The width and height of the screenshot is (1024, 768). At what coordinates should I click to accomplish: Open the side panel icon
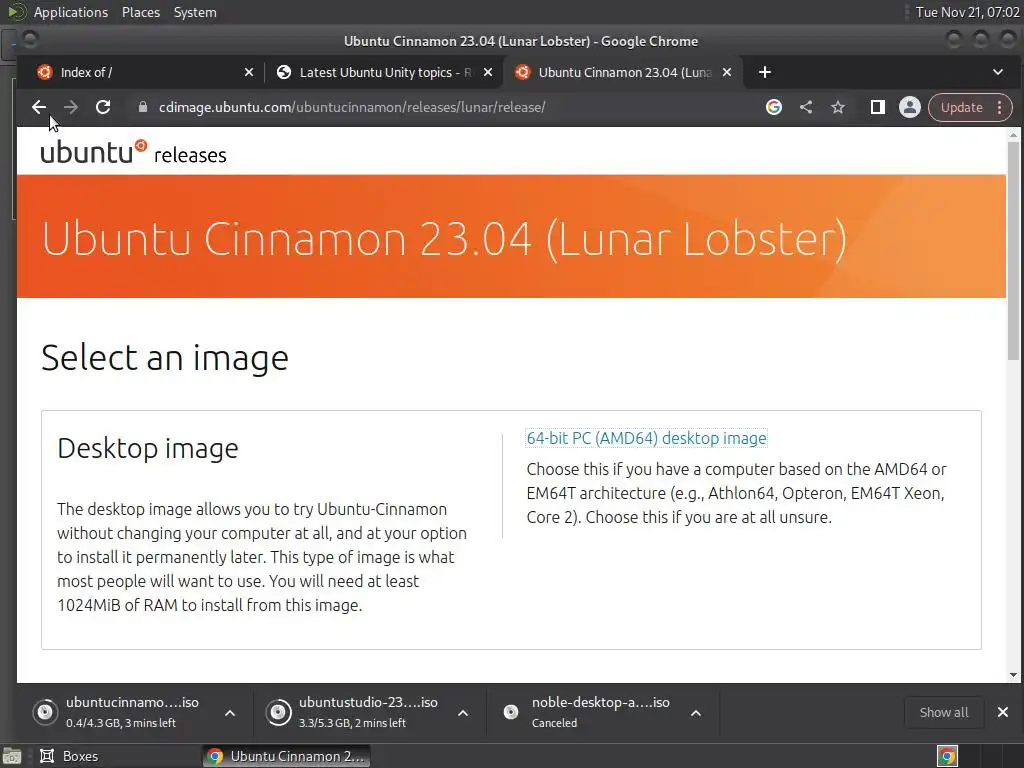tap(878, 108)
